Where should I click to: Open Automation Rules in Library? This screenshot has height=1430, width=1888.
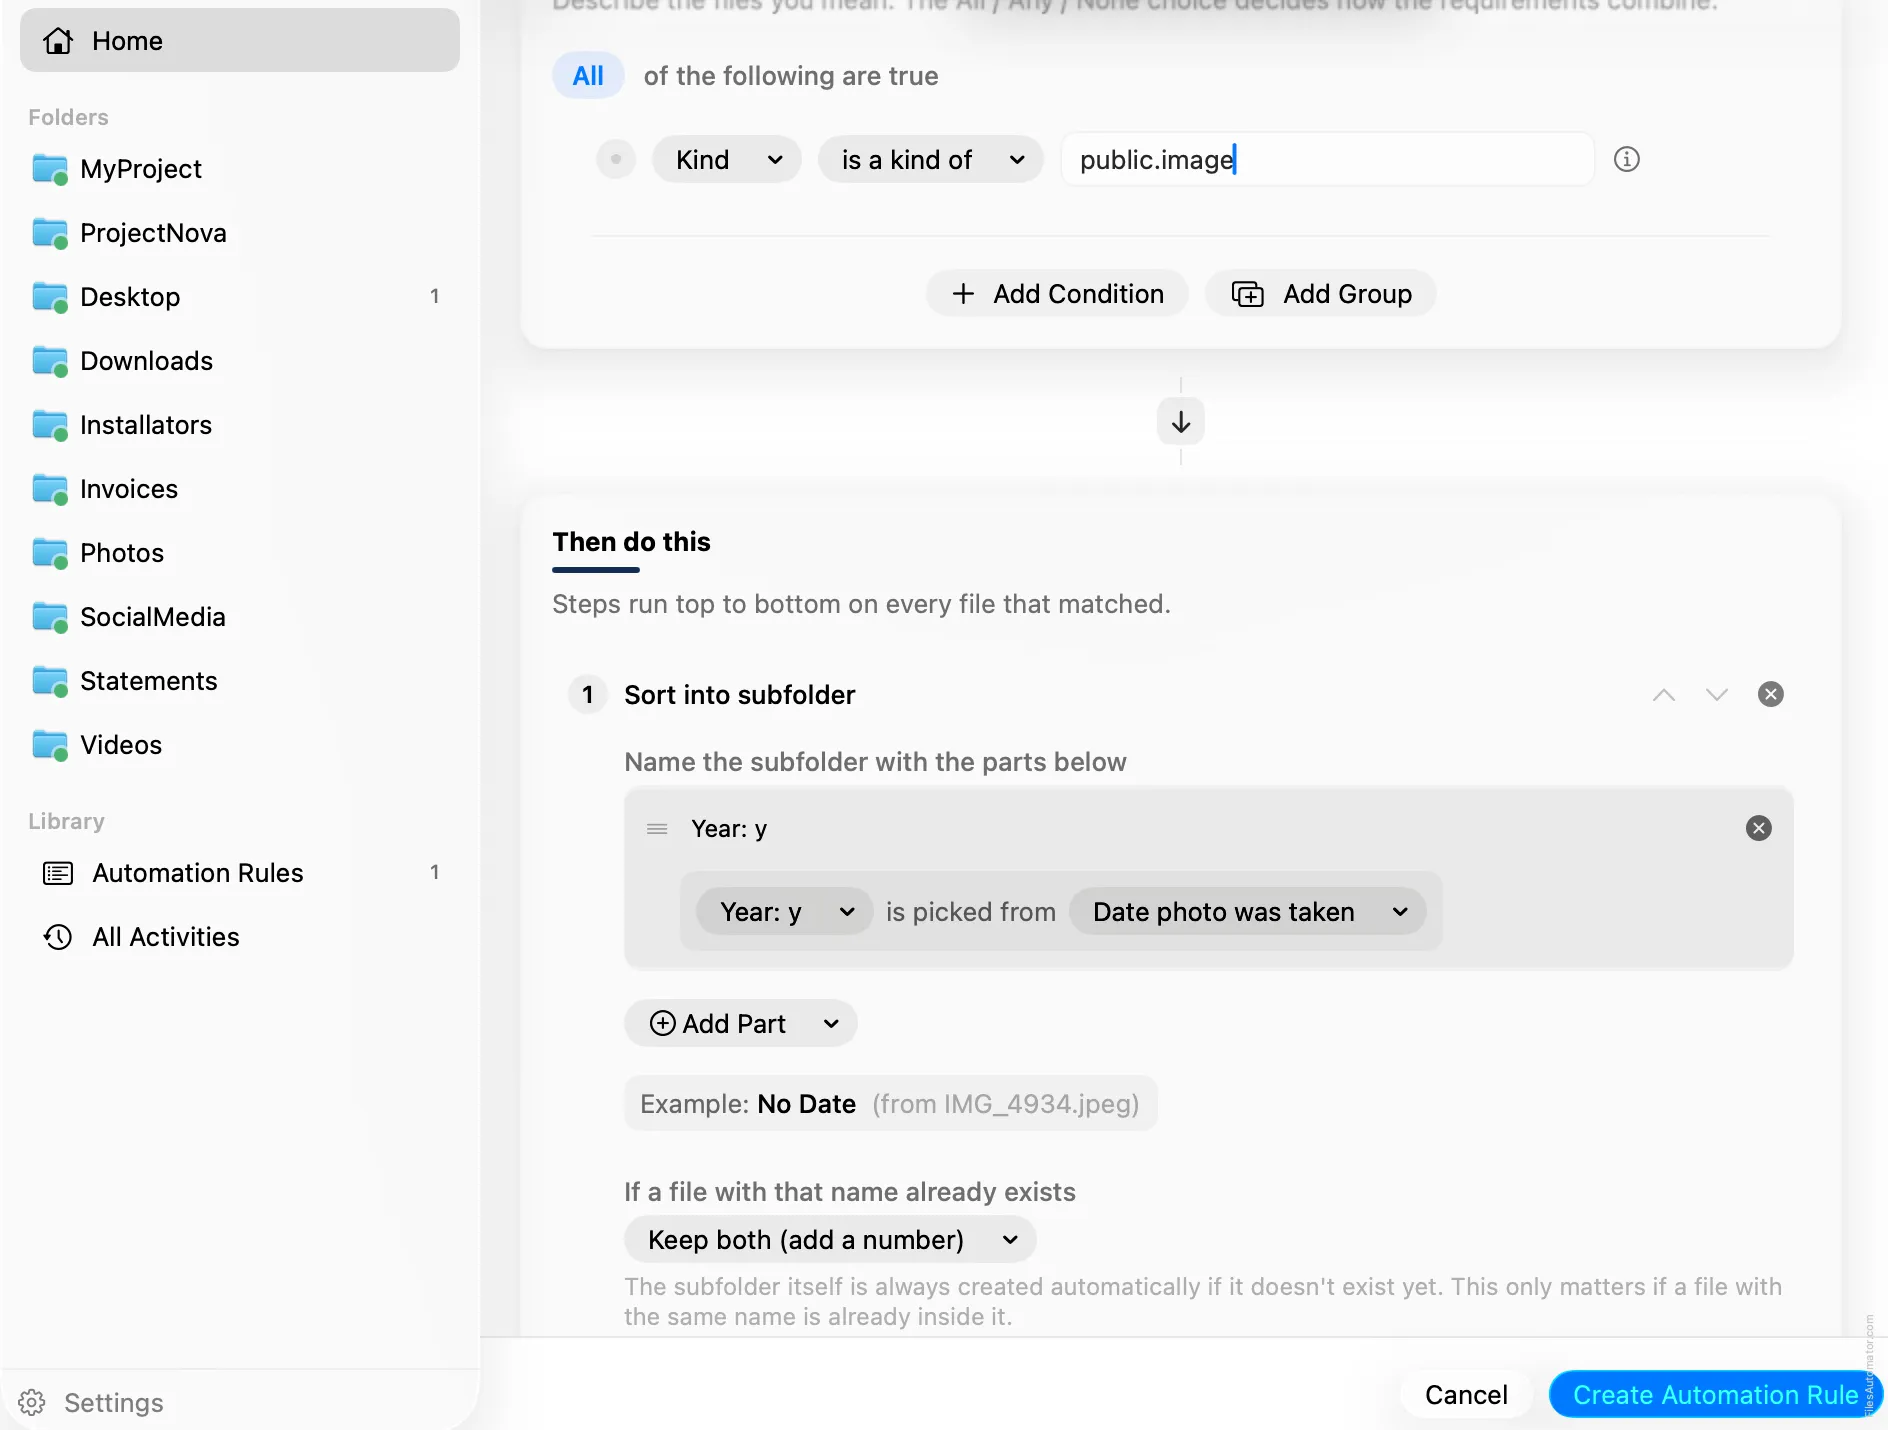coord(240,873)
